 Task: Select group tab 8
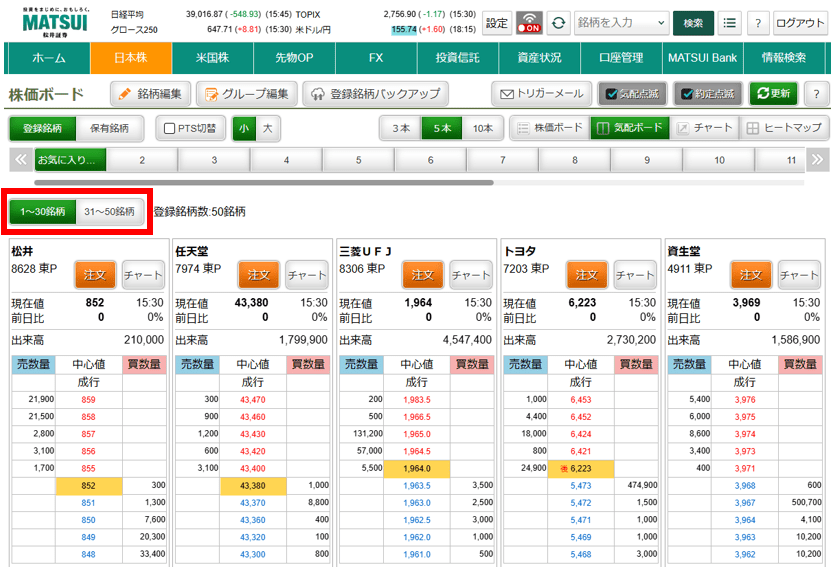pyautogui.click(x=575, y=160)
